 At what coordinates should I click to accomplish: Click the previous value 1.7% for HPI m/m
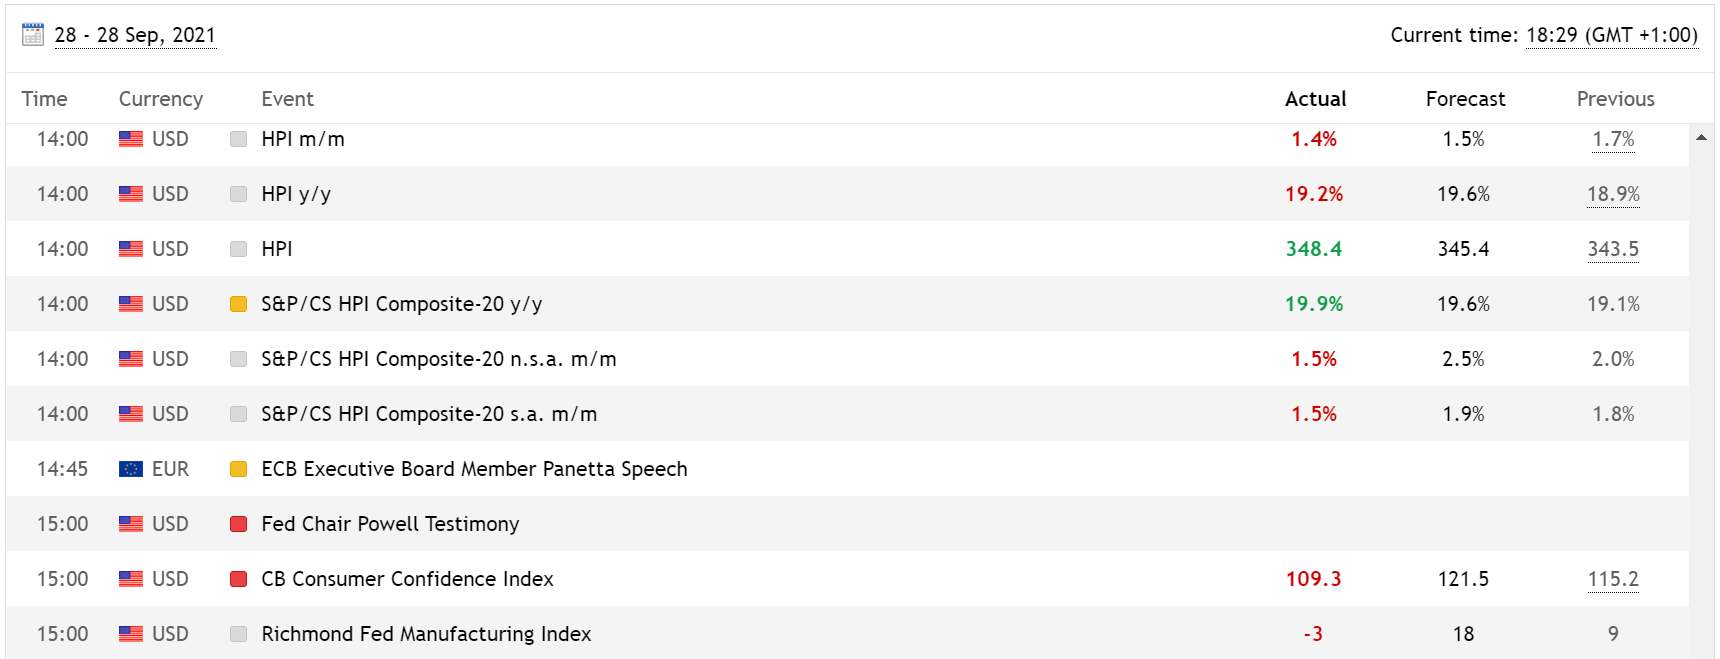1612,139
